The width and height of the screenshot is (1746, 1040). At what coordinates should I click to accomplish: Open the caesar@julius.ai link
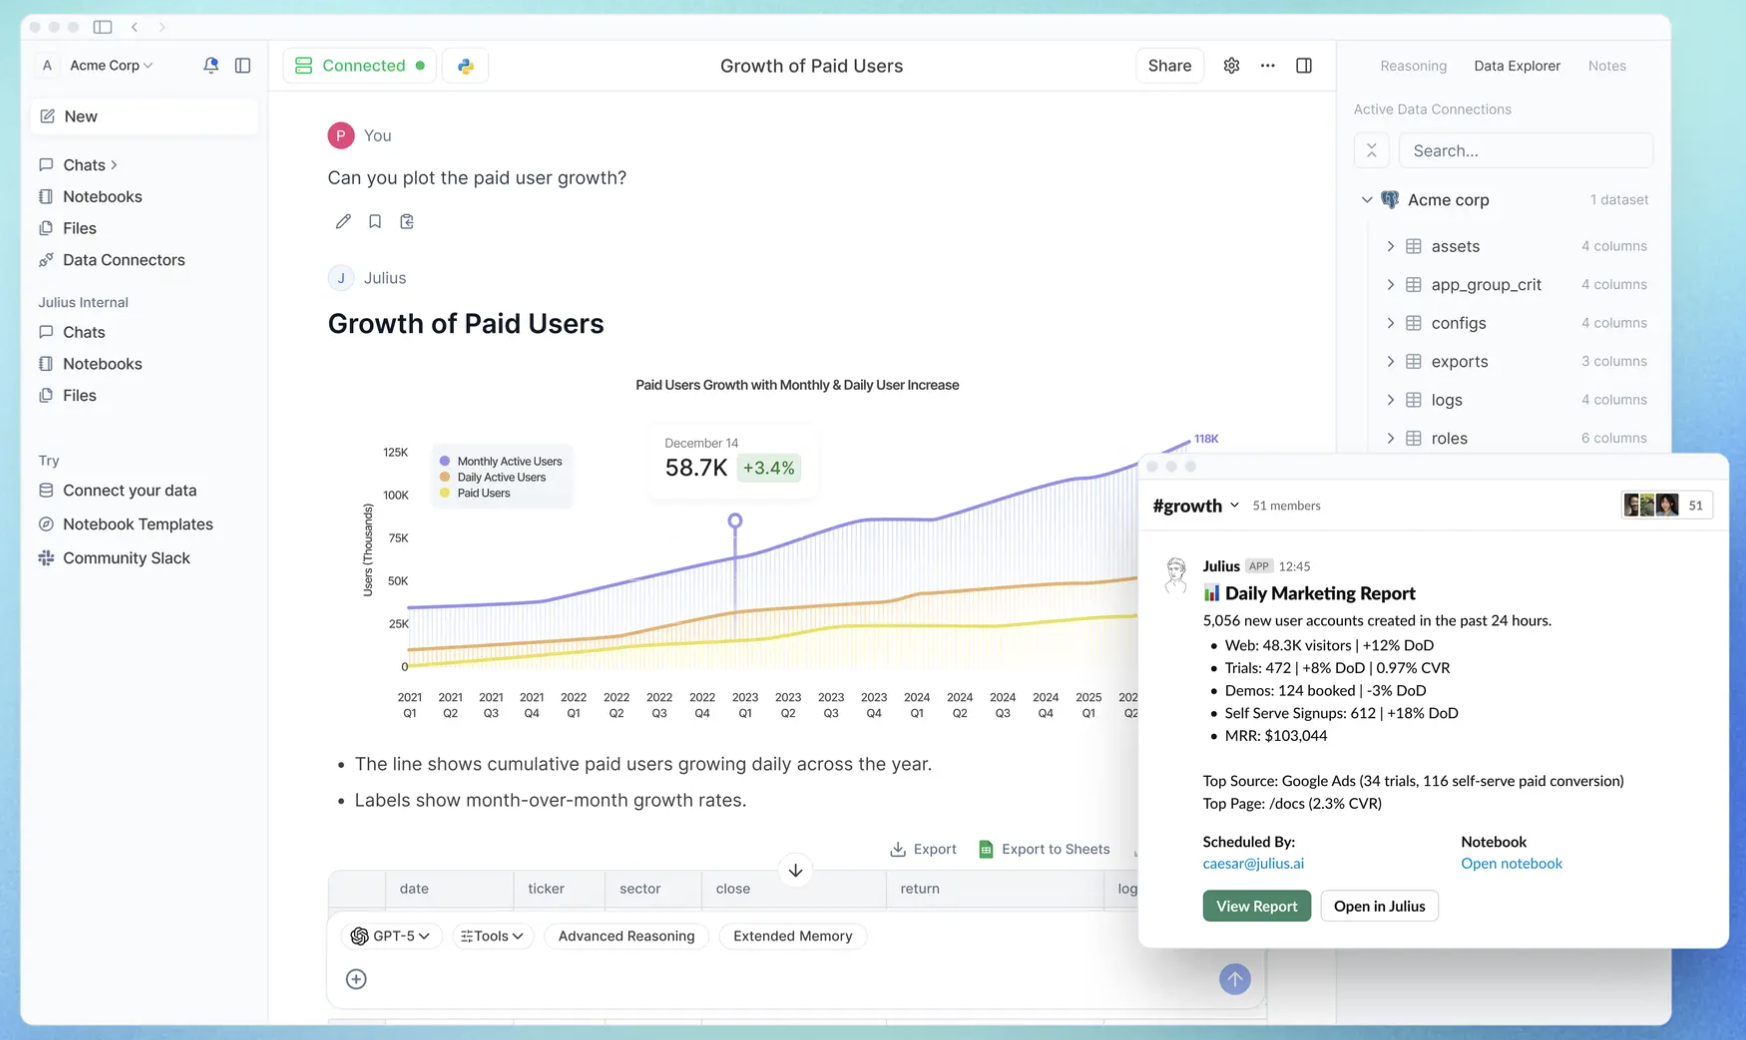click(1253, 863)
